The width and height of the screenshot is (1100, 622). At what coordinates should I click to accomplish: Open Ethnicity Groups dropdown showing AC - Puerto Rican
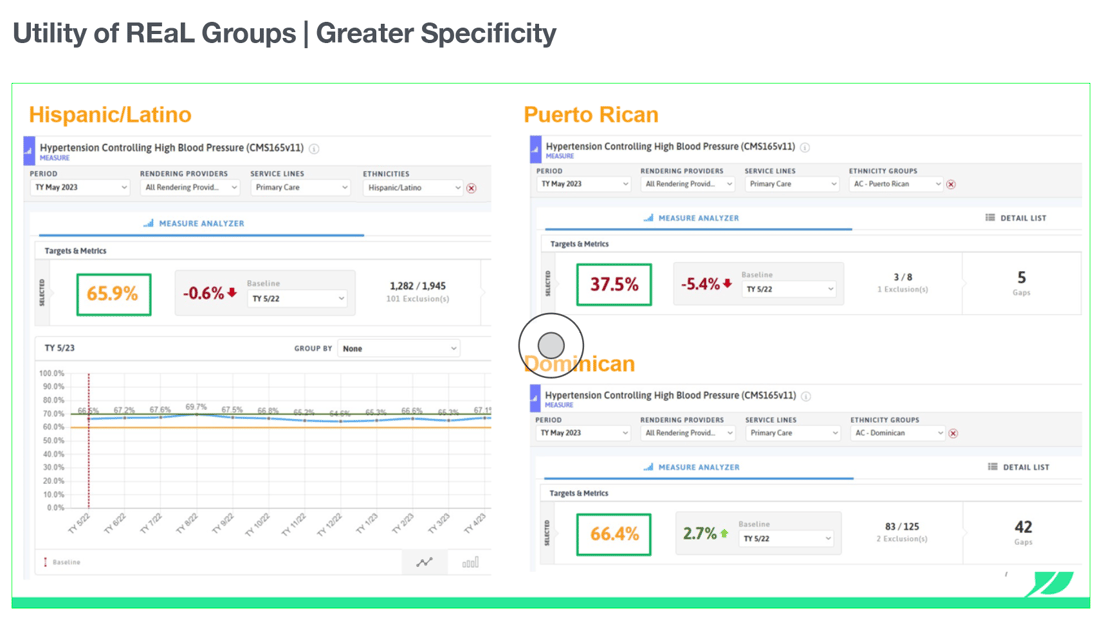897,184
